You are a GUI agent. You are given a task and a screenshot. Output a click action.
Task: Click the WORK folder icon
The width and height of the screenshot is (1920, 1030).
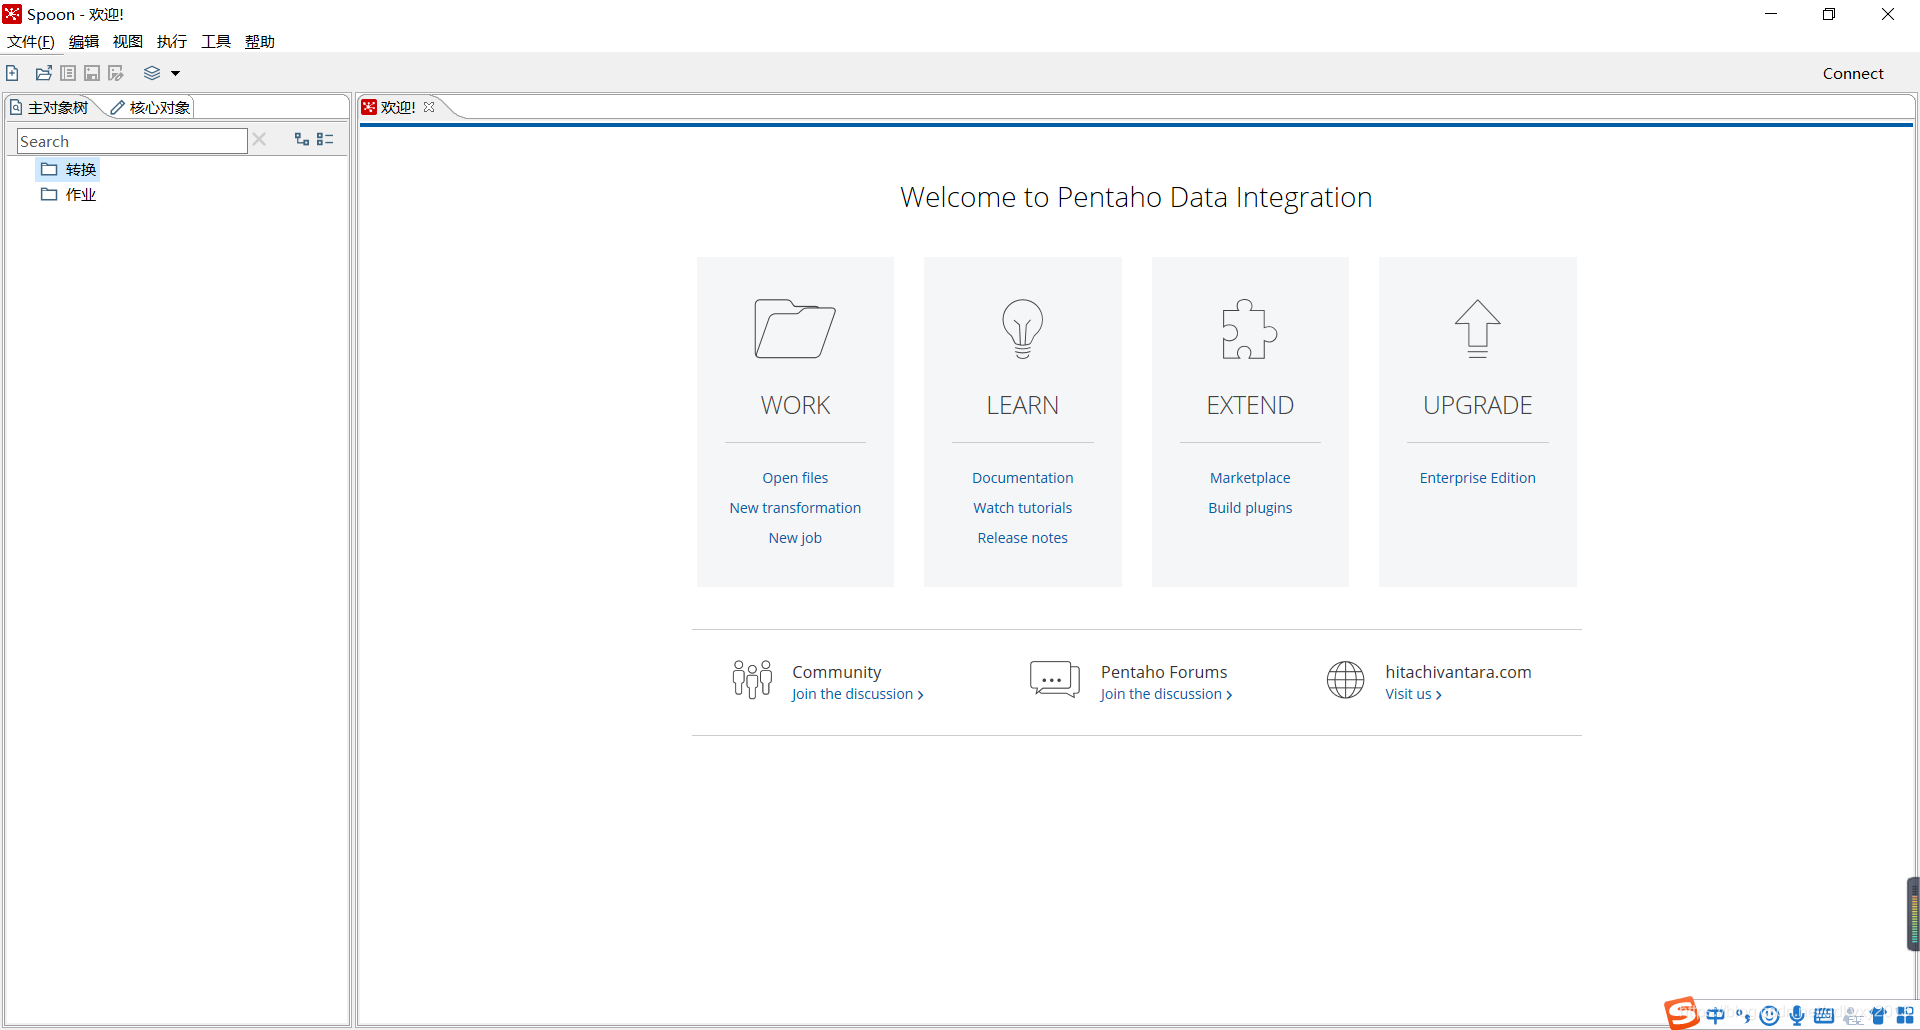coord(795,328)
